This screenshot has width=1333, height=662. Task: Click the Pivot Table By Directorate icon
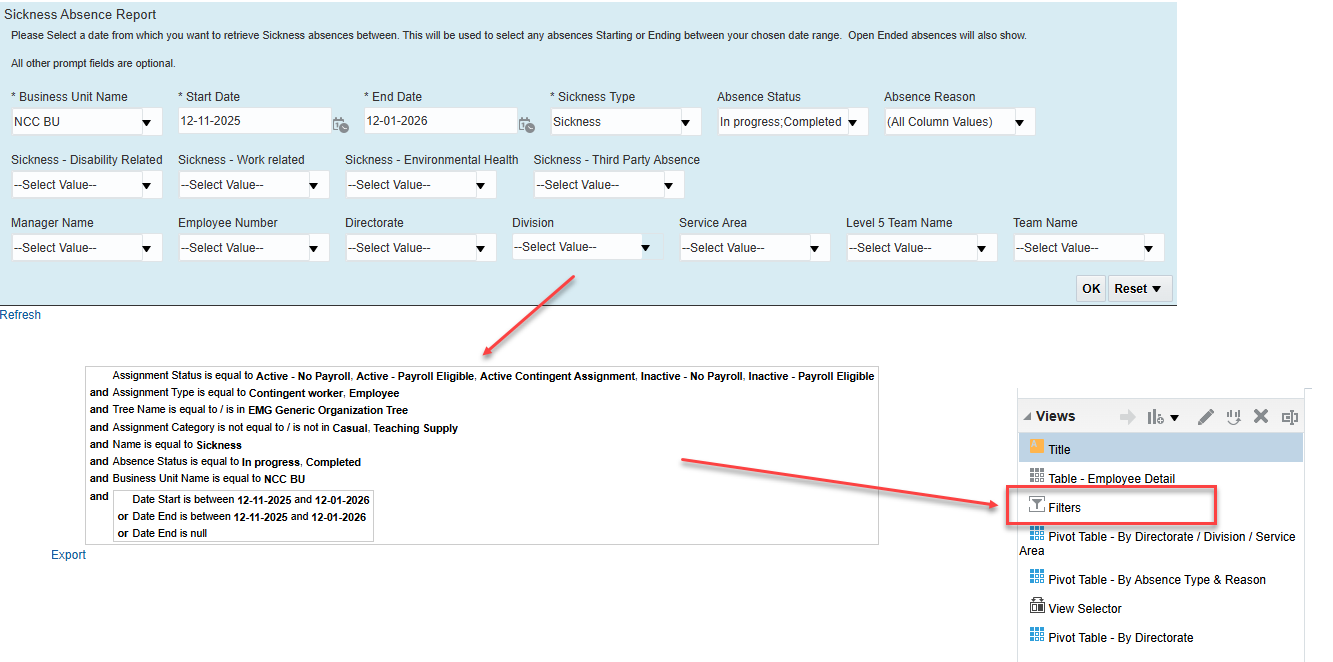[1036, 636]
